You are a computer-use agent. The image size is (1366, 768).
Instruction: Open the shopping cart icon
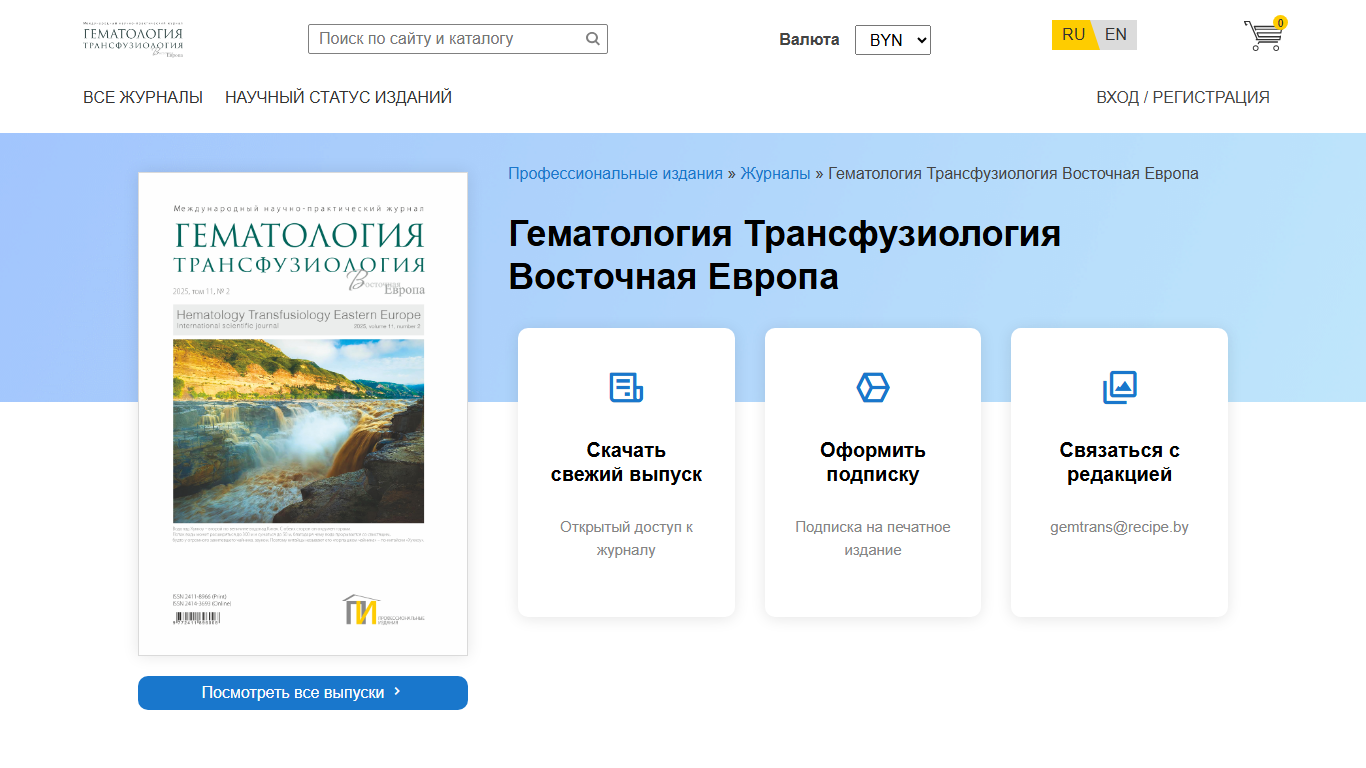coord(1263,36)
